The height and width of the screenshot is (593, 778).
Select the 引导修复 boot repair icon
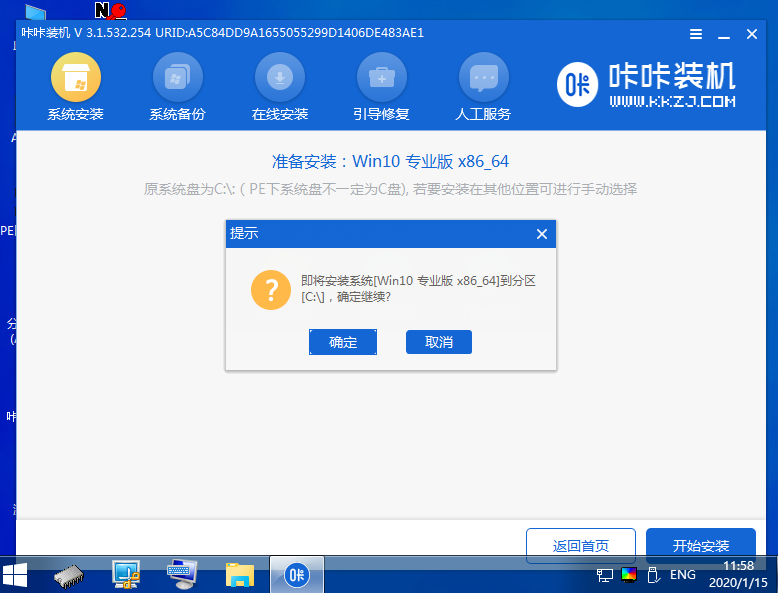382,77
